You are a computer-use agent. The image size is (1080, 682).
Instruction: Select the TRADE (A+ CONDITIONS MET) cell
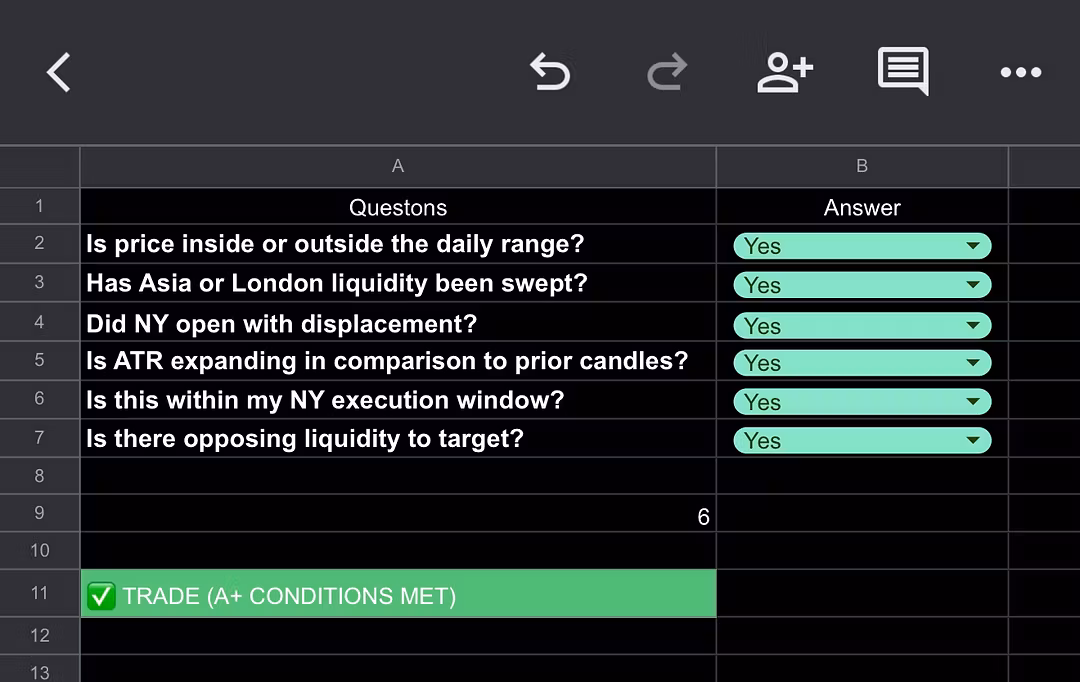point(398,595)
